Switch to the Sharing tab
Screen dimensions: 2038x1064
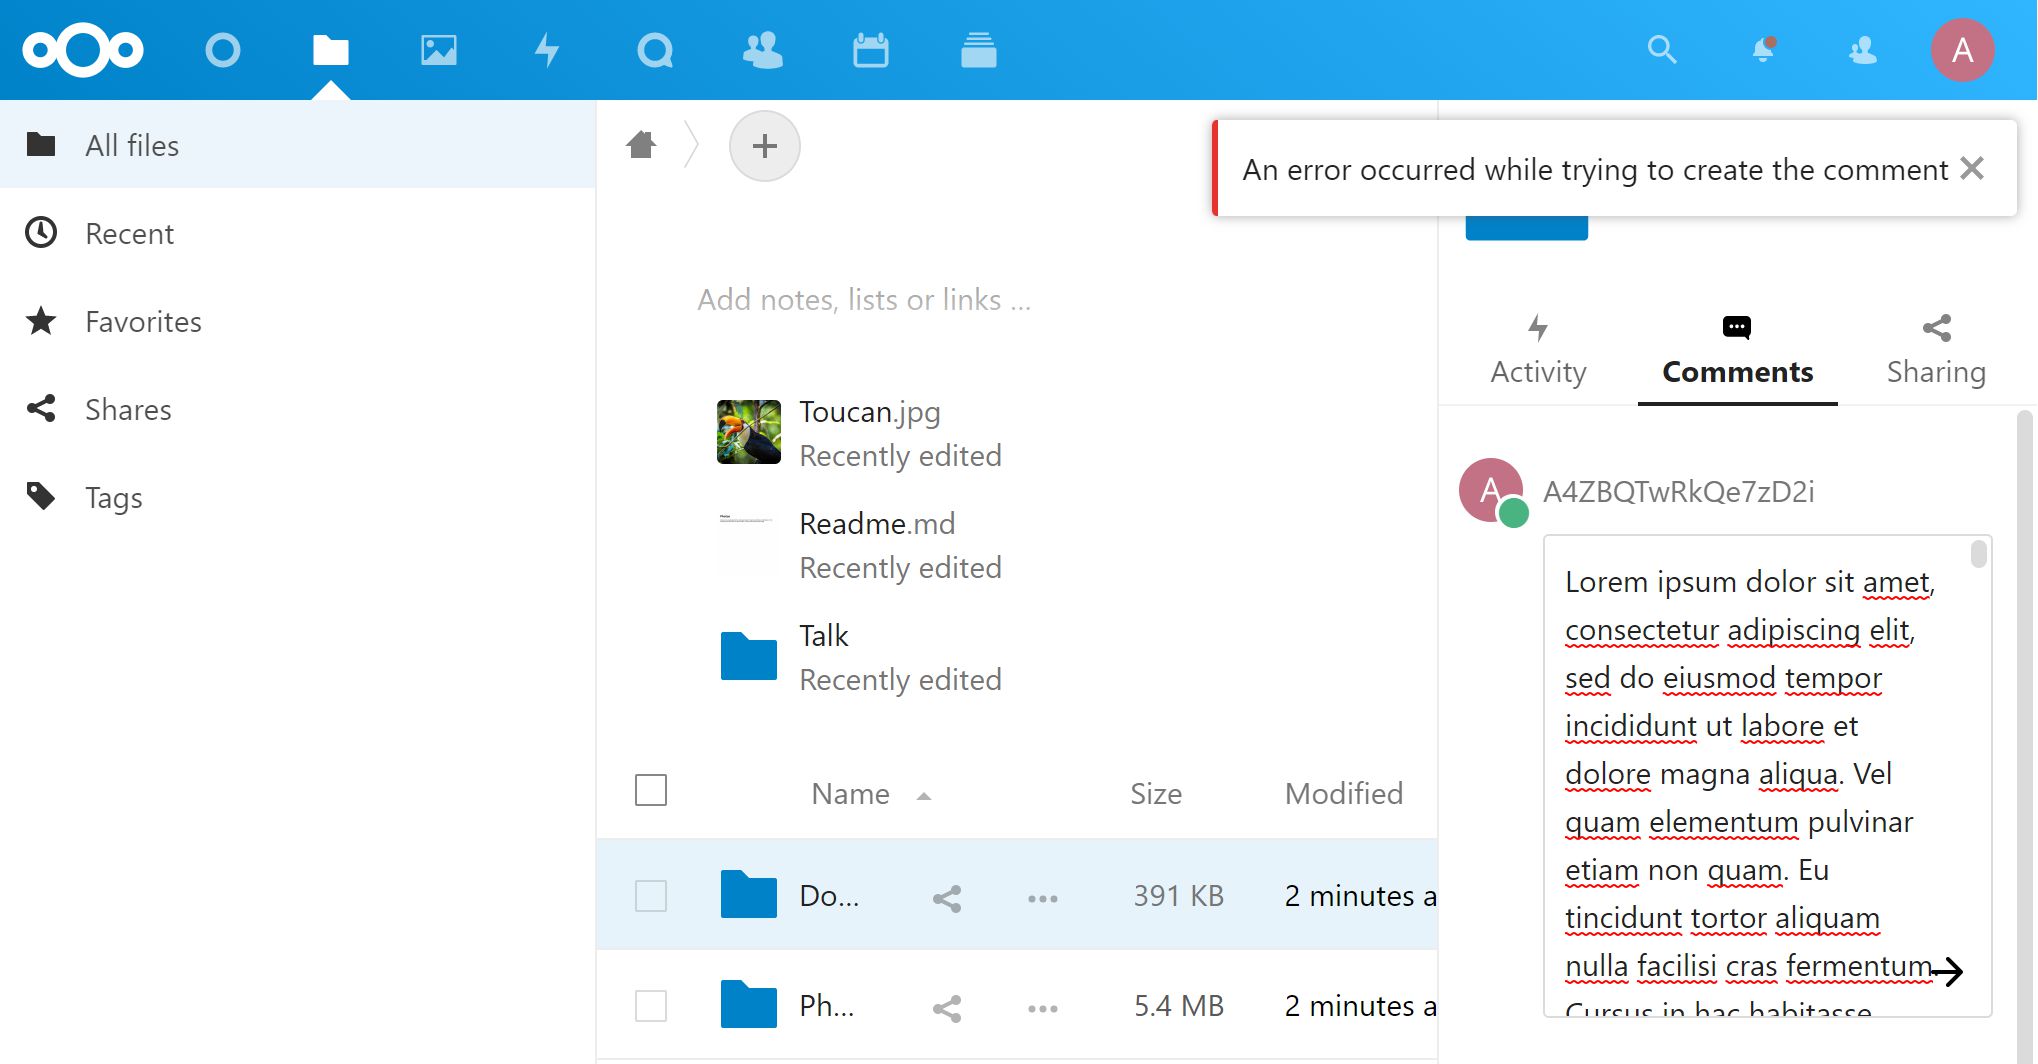[1936, 348]
